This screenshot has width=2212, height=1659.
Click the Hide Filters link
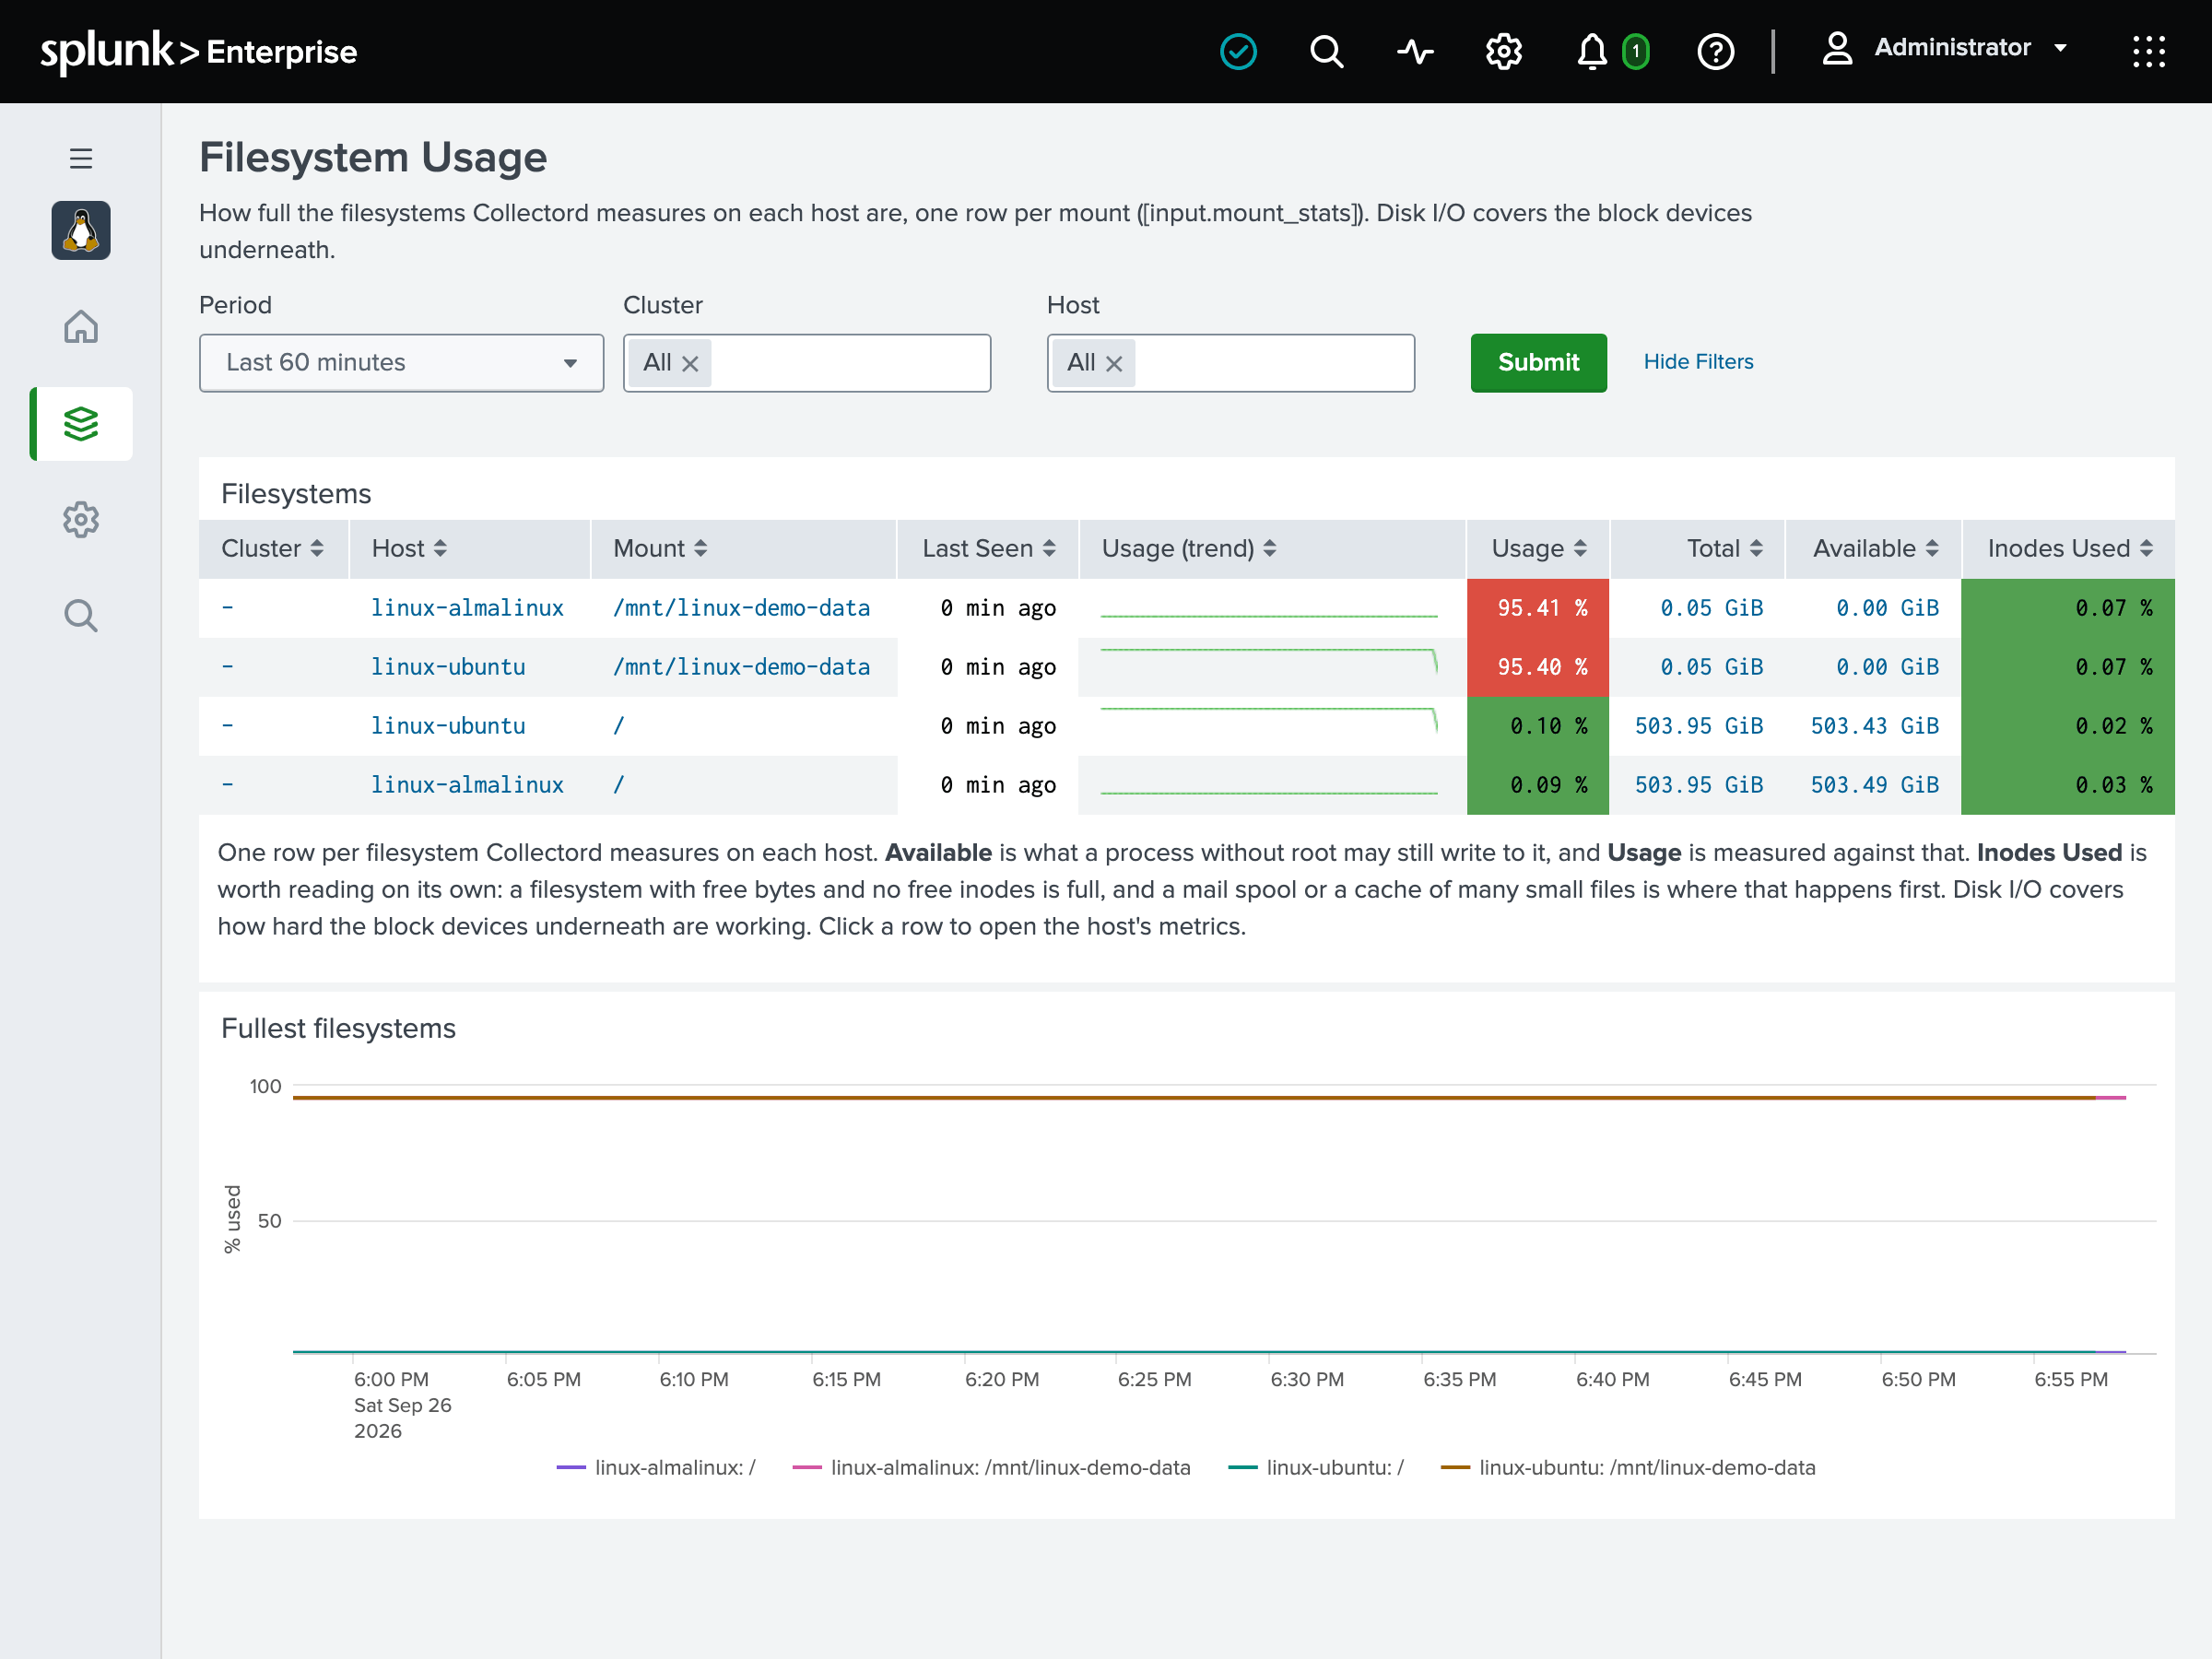coord(1698,362)
